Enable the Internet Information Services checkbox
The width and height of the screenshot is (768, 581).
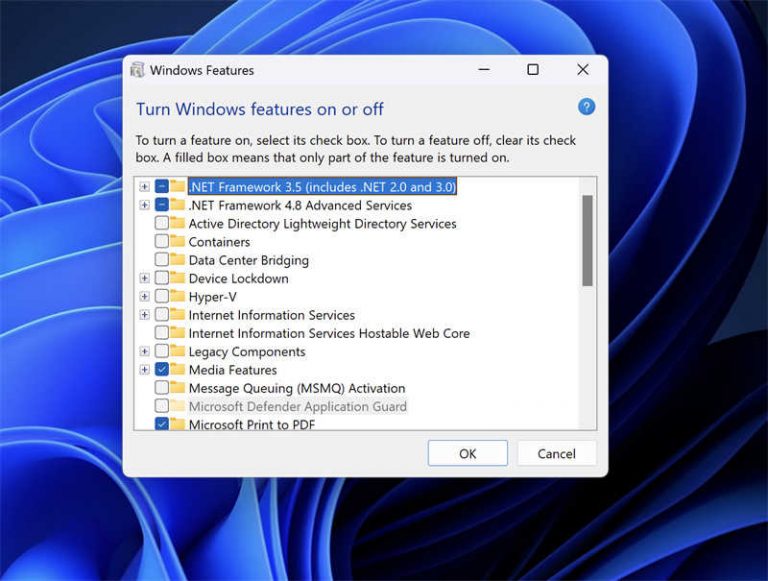tap(162, 315)
